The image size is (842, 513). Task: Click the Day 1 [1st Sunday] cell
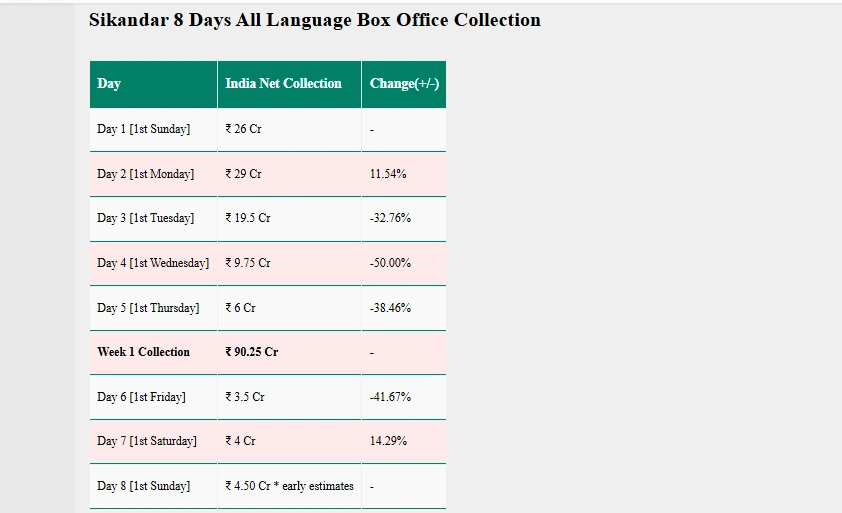click(153, 129)
